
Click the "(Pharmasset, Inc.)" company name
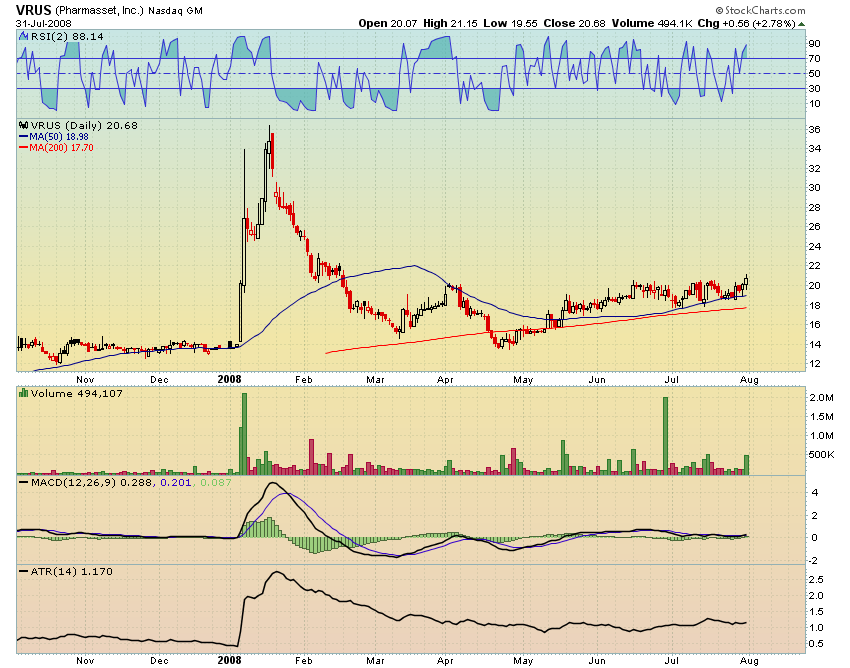(x=99, y=11)
